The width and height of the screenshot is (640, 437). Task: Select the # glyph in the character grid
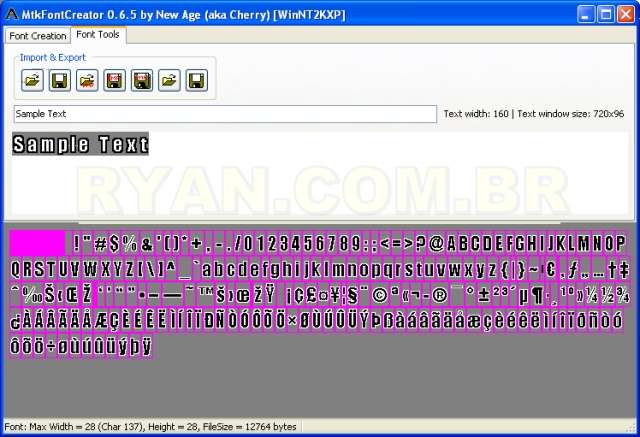[x=100, y=243]
